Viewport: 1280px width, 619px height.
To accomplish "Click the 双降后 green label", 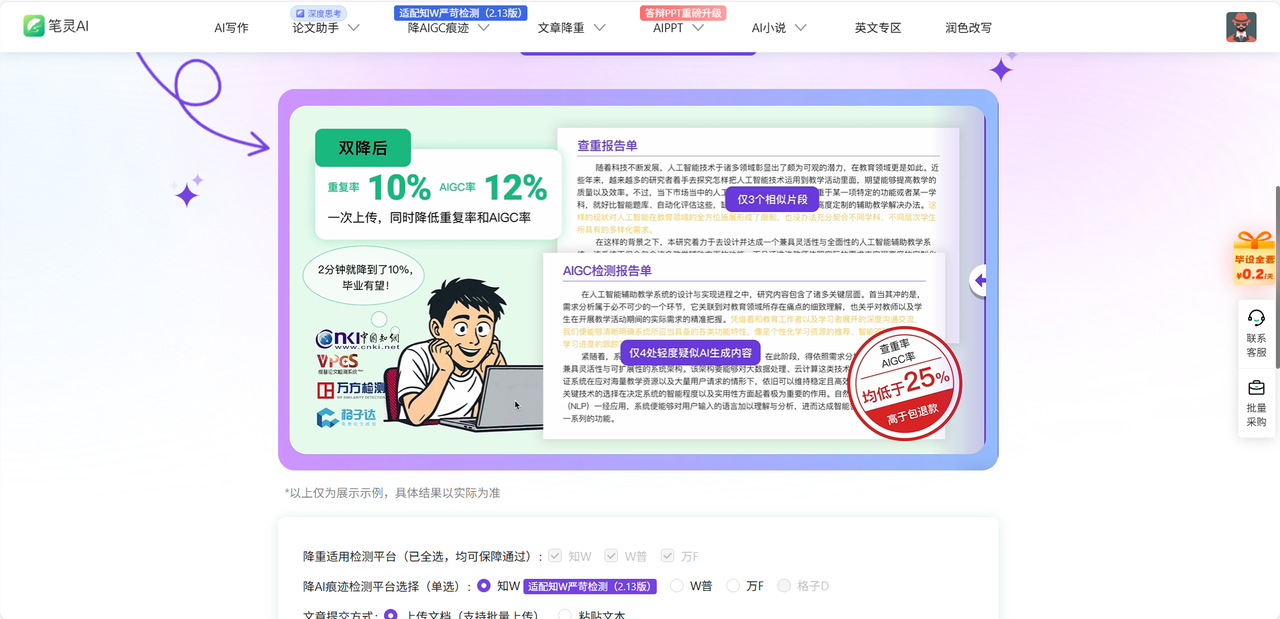I will point(363,147).
